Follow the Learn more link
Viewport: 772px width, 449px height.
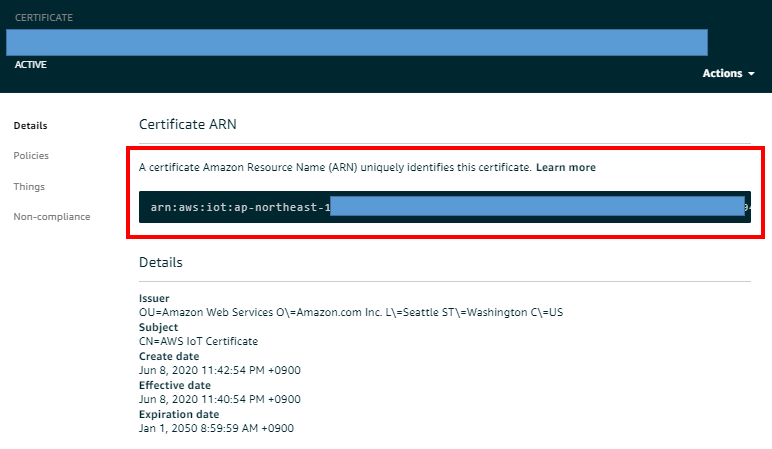(566, 167)
